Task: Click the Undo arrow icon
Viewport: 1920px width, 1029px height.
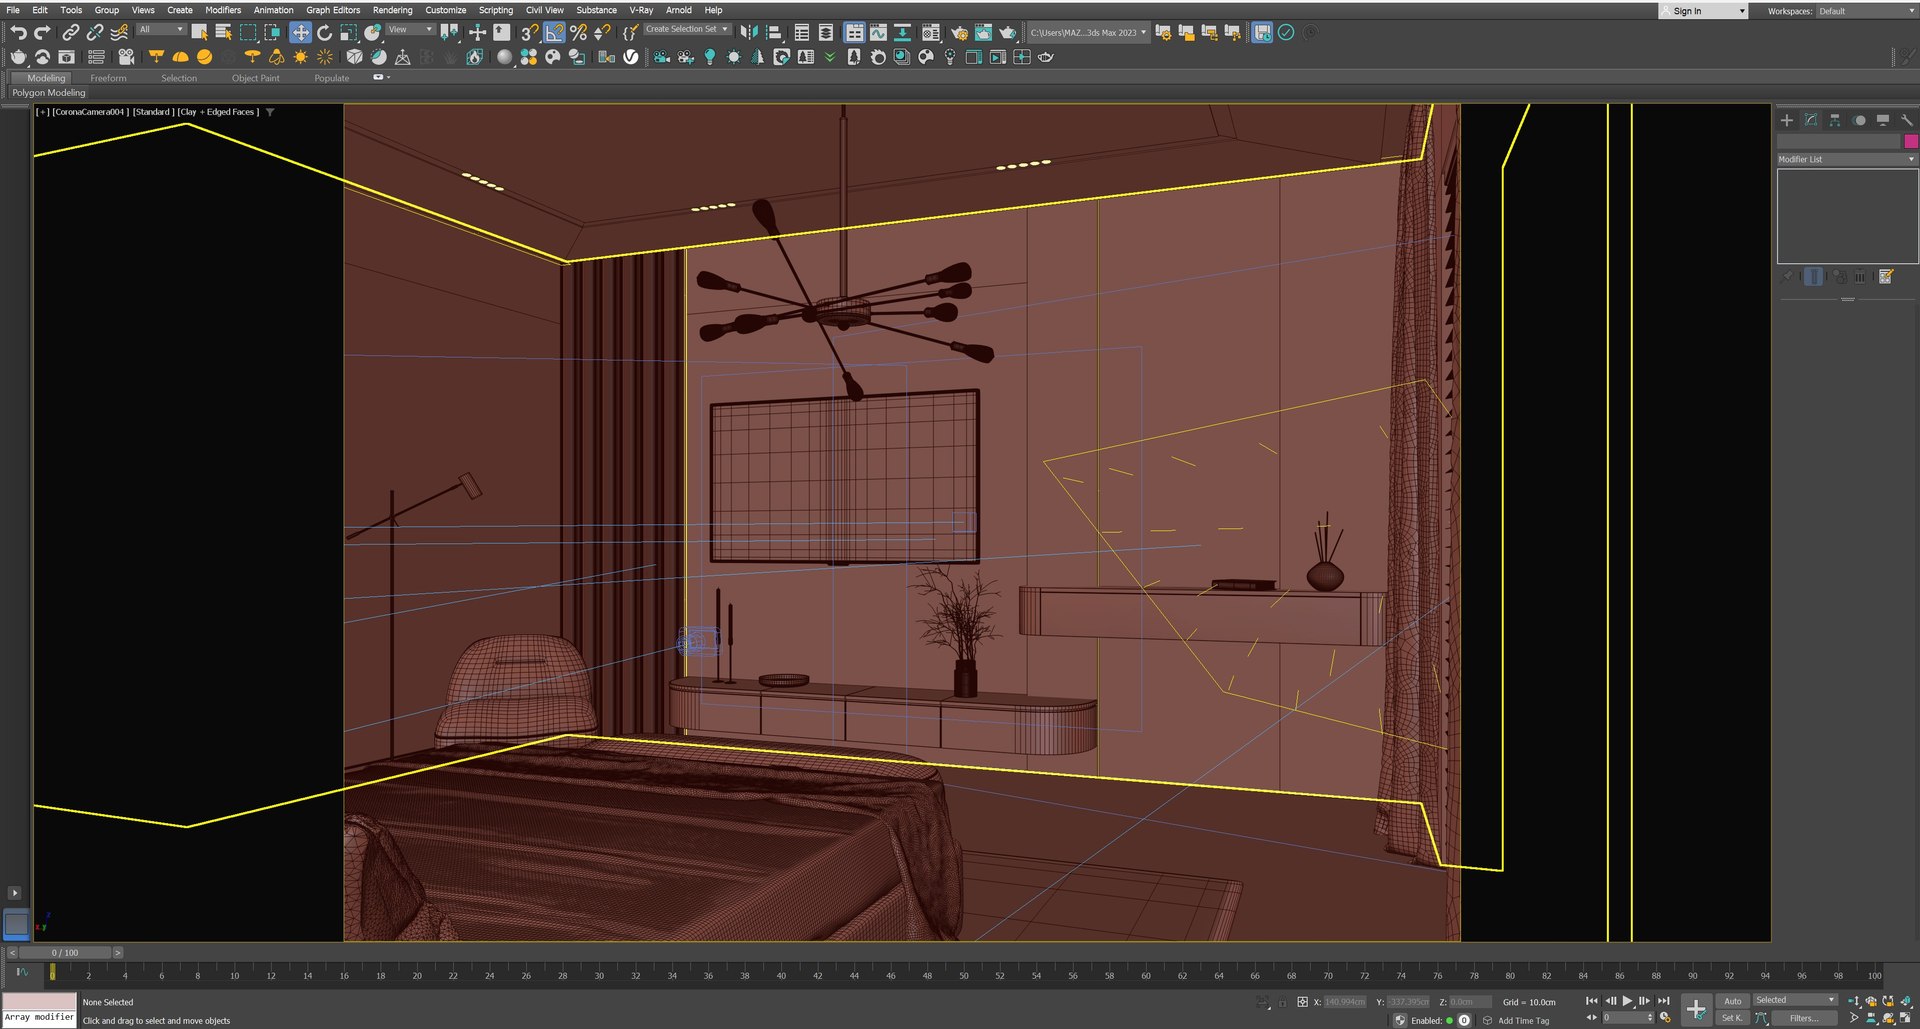Action: 18,33
